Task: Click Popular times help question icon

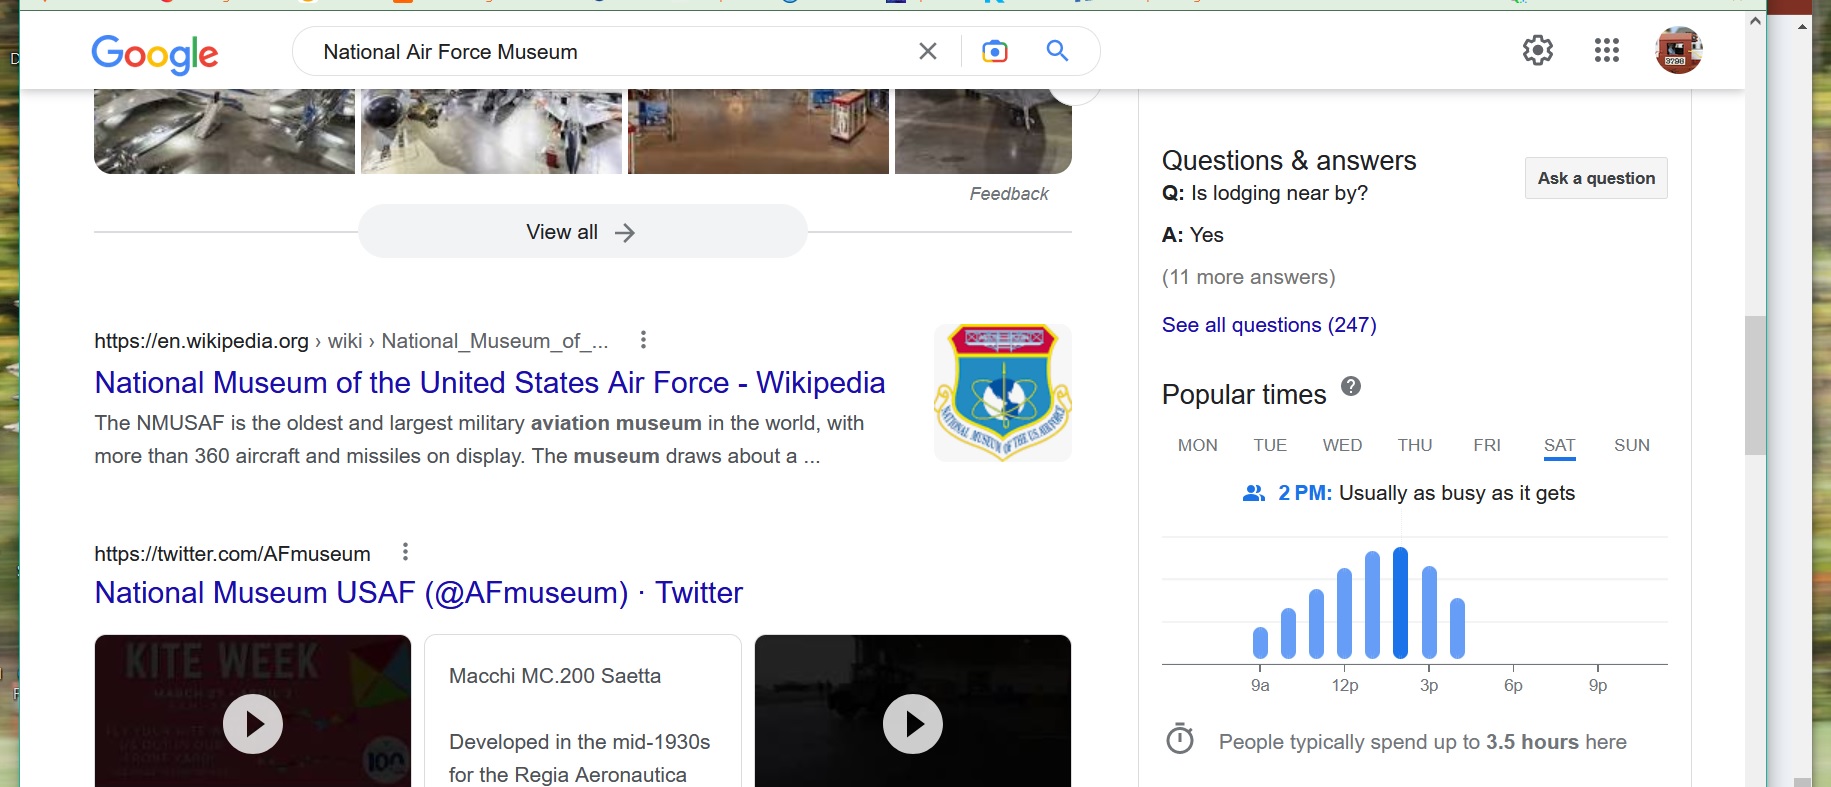Action: 1351,386
